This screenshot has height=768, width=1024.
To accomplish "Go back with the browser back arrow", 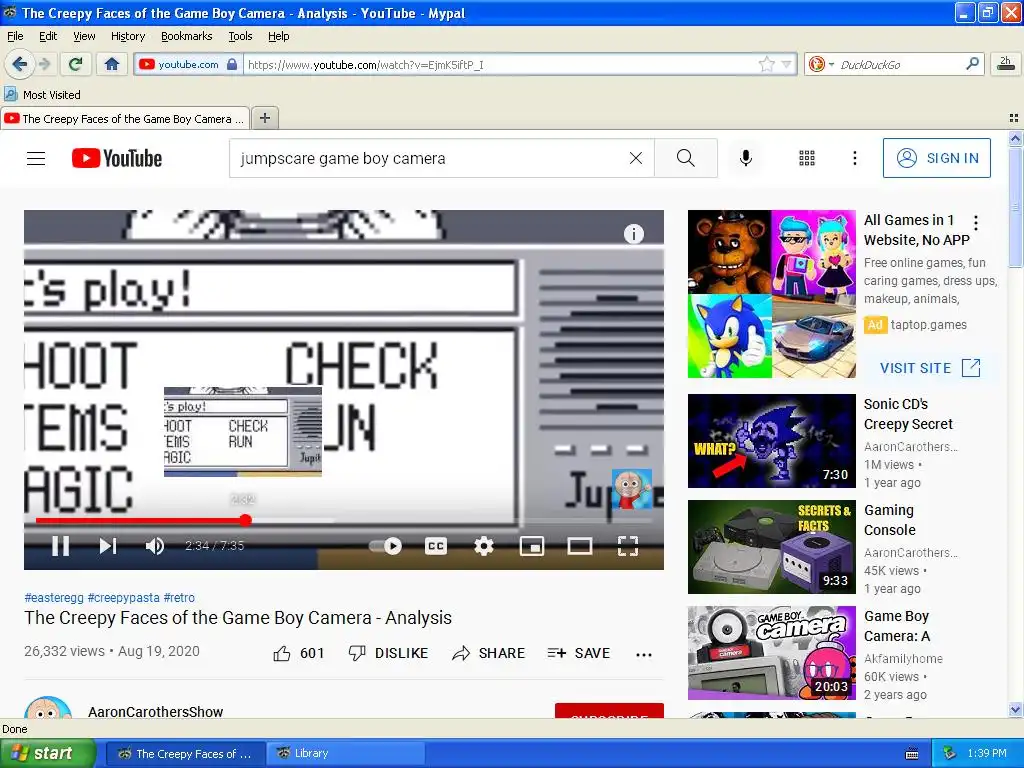I will (20, 64).
